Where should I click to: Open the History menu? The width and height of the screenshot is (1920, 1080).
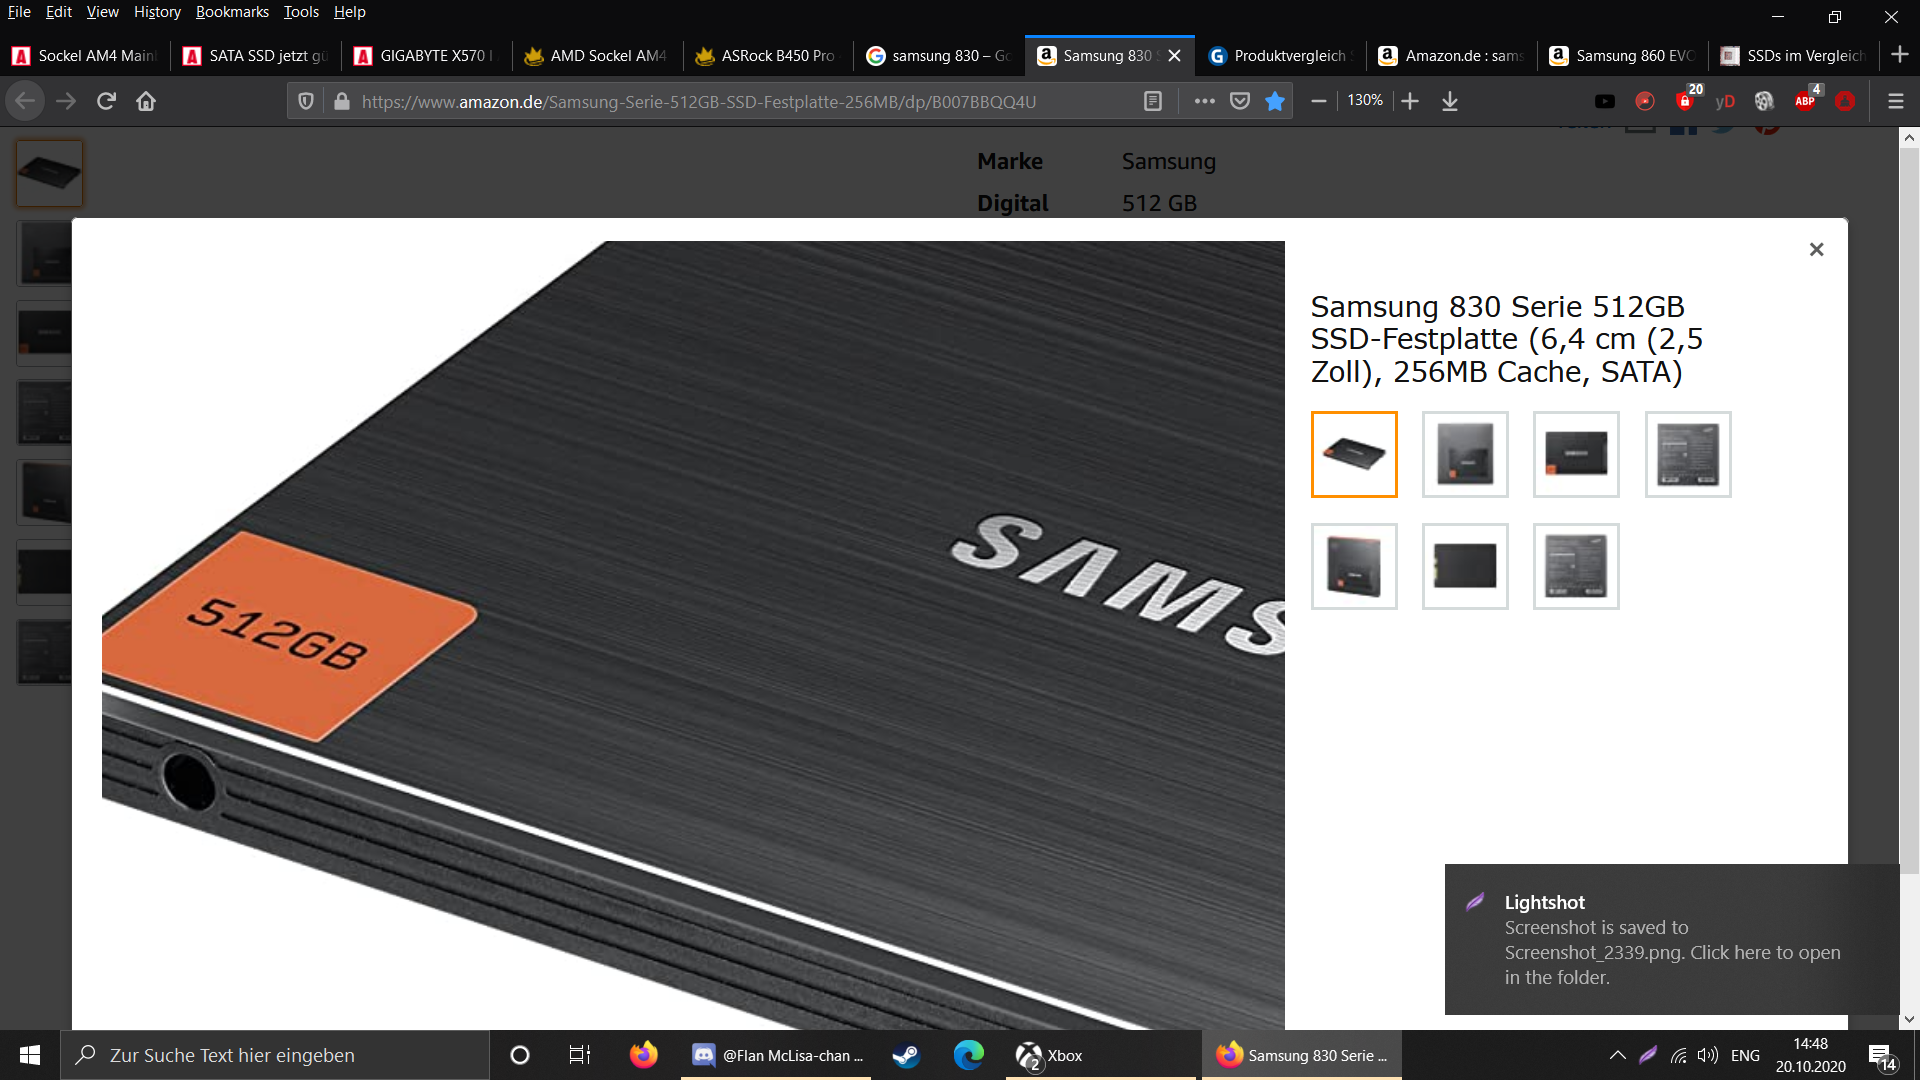pos(157,12)
